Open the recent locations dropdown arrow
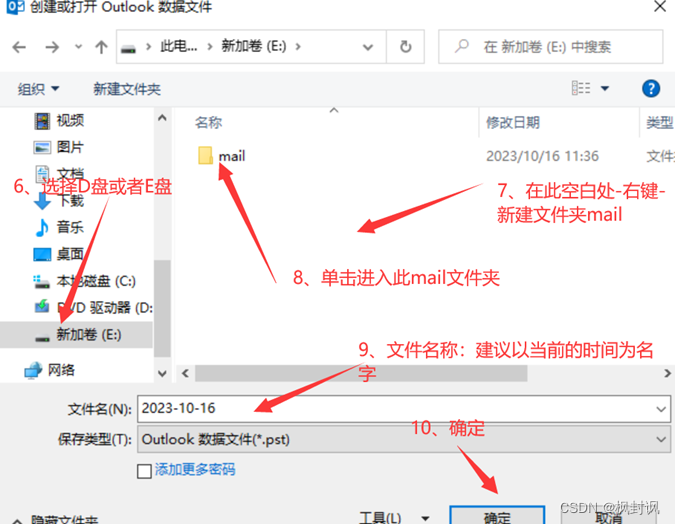Screen dimensions: 675x524 pyautogui.click(x=78, y=46)
